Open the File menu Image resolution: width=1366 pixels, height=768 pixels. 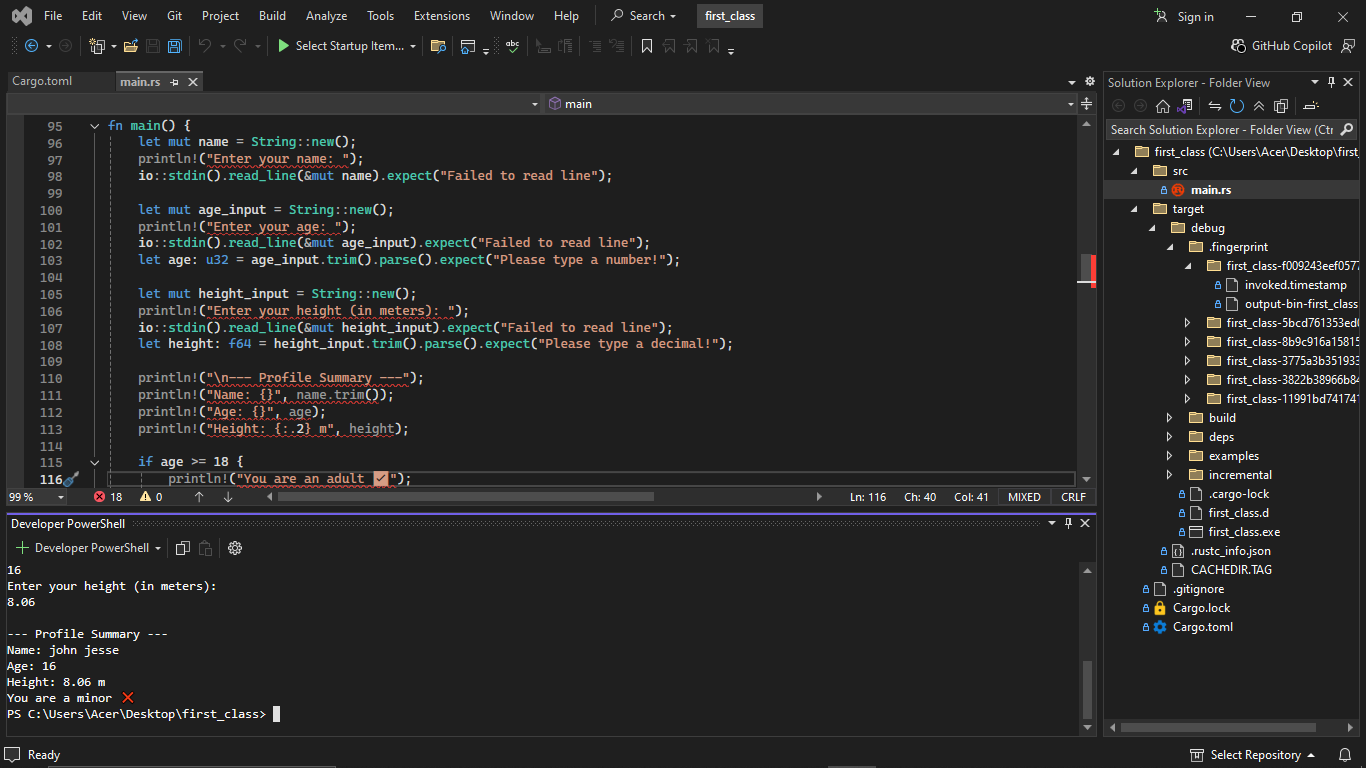[53, 16]
